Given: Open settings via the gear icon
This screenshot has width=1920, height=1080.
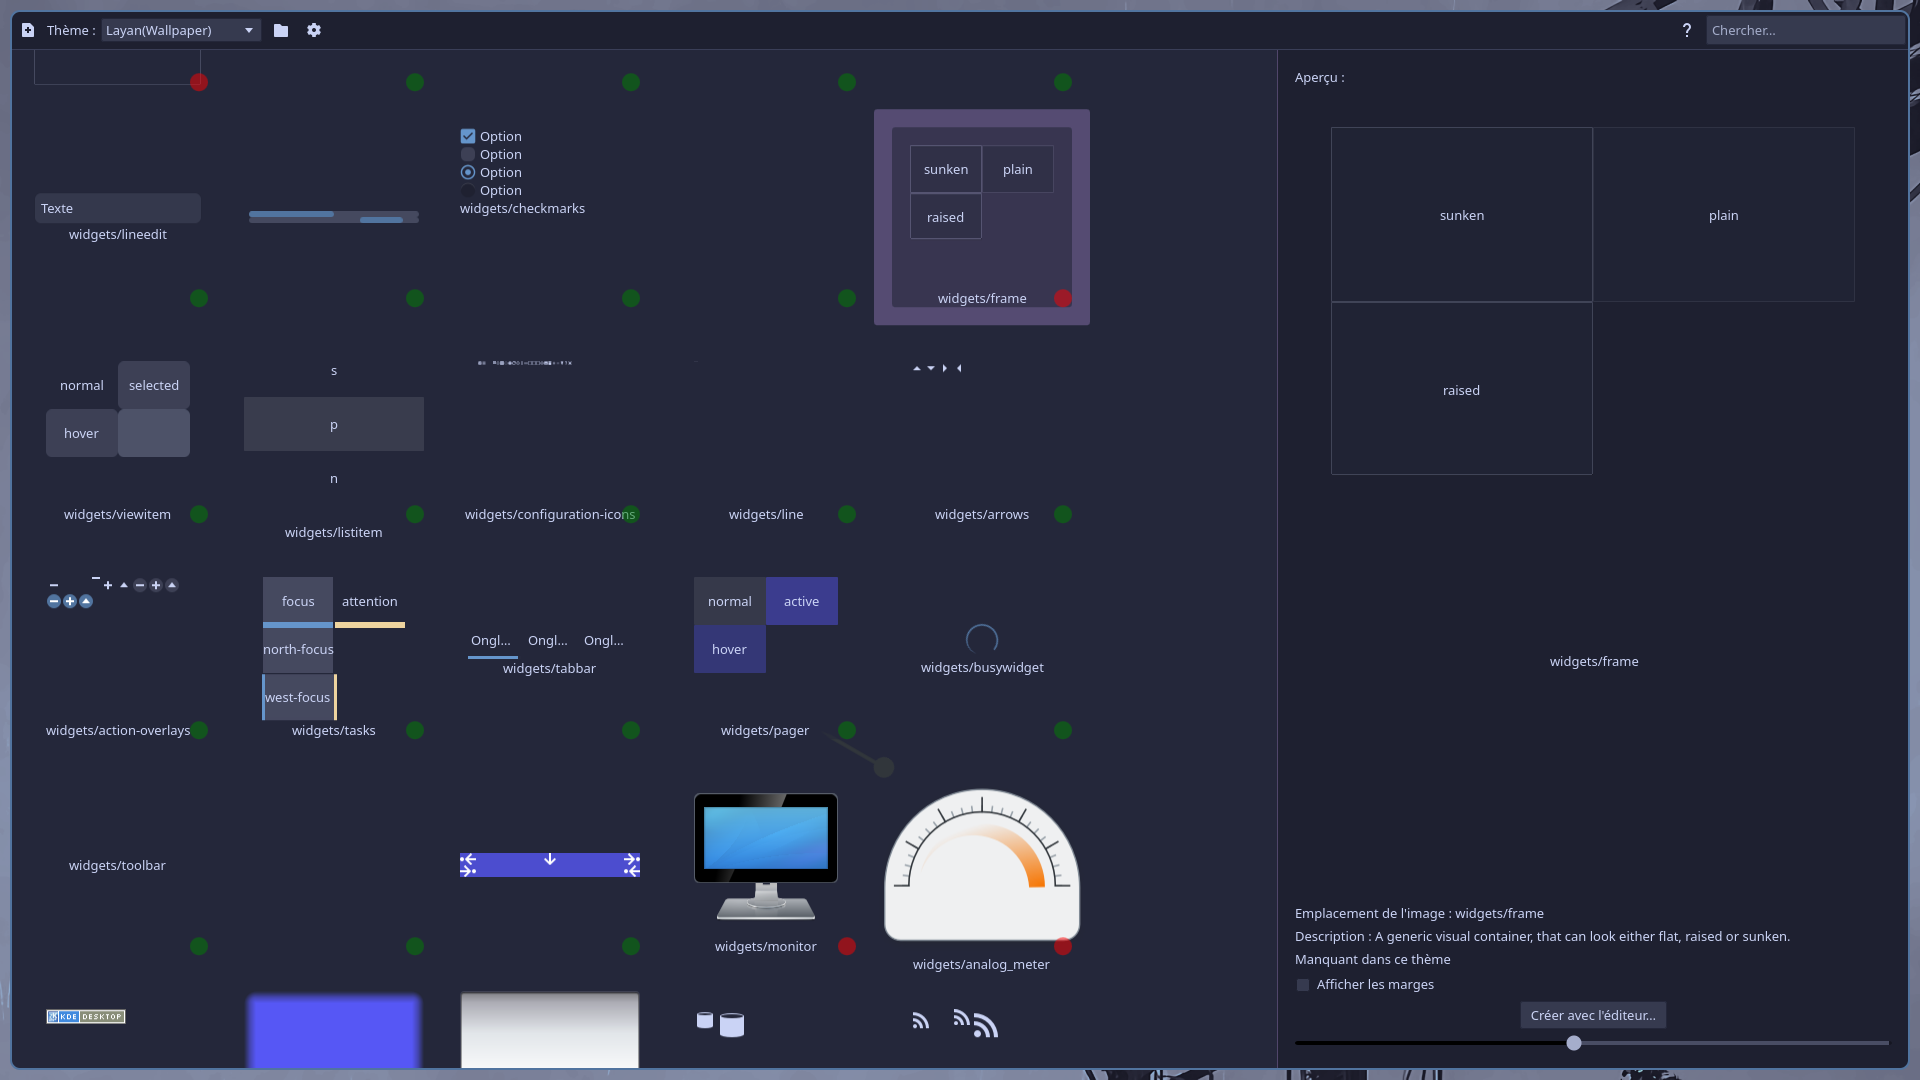Looking at the screenshot, I should pyautogui.click(x=314, y=30).
